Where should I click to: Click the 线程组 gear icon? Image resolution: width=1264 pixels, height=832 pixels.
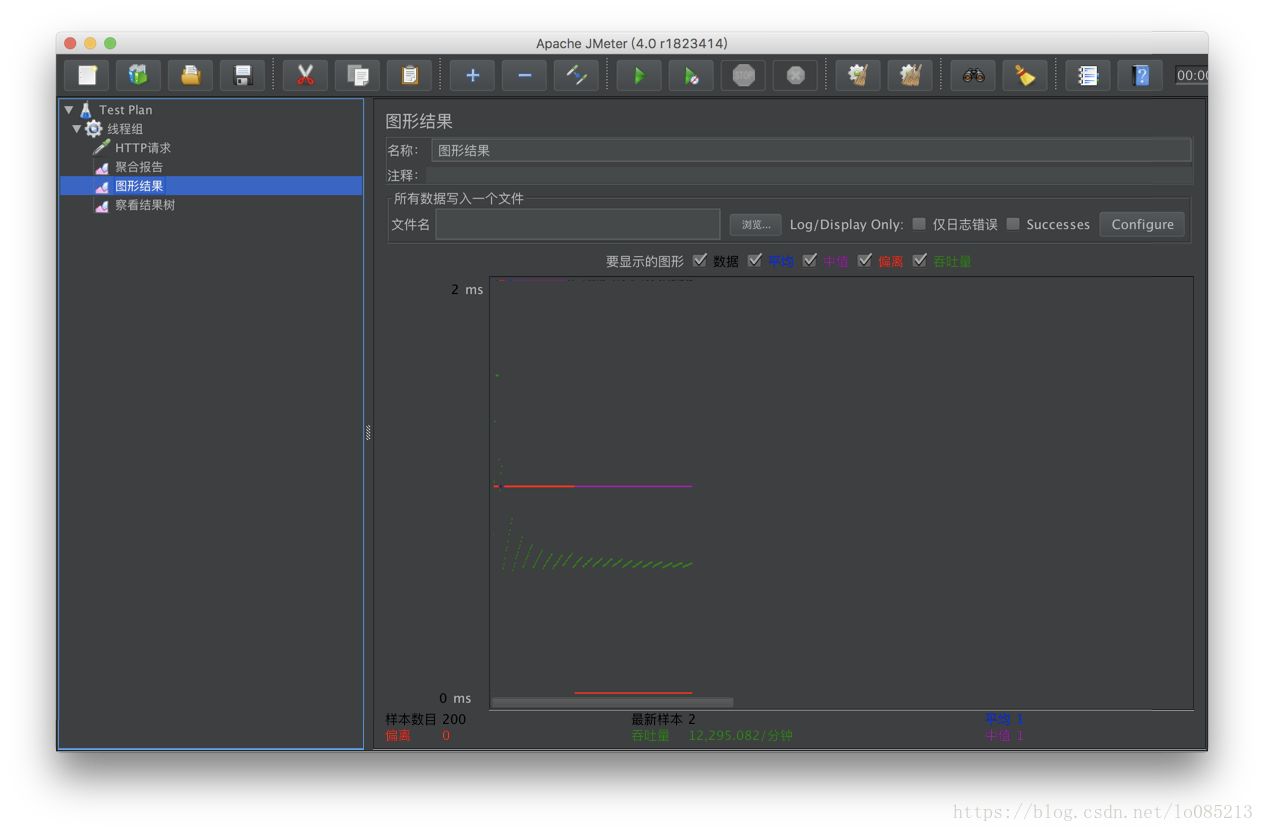(x=93, y=129)
